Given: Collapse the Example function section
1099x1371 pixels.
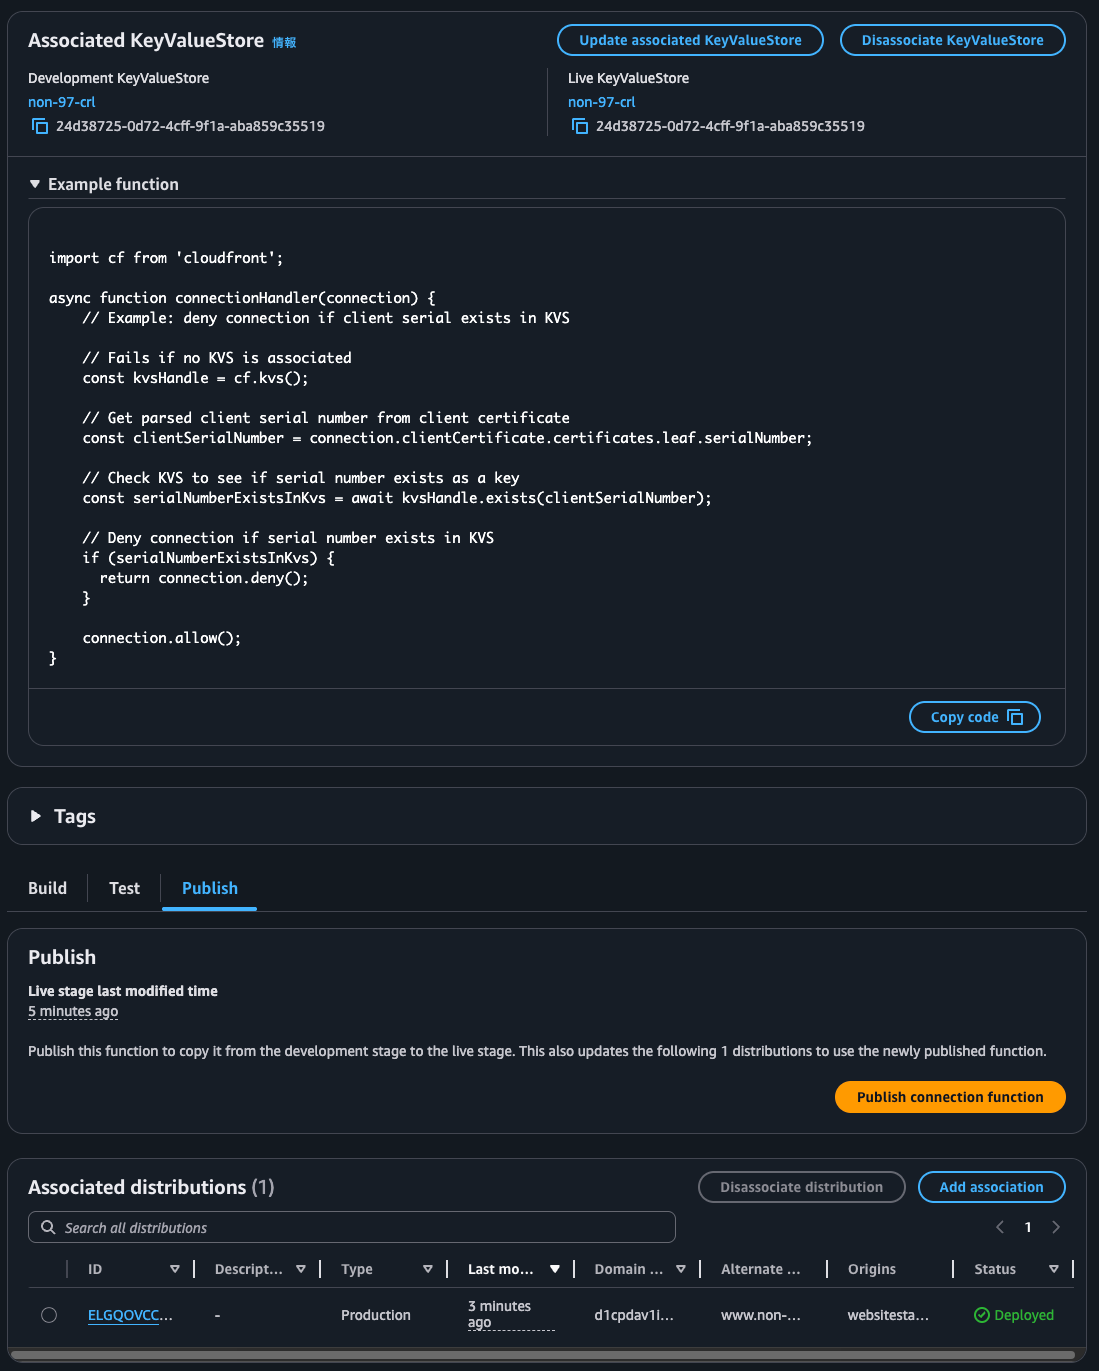Looking at the screenshot, I should (x=35, y=184).
